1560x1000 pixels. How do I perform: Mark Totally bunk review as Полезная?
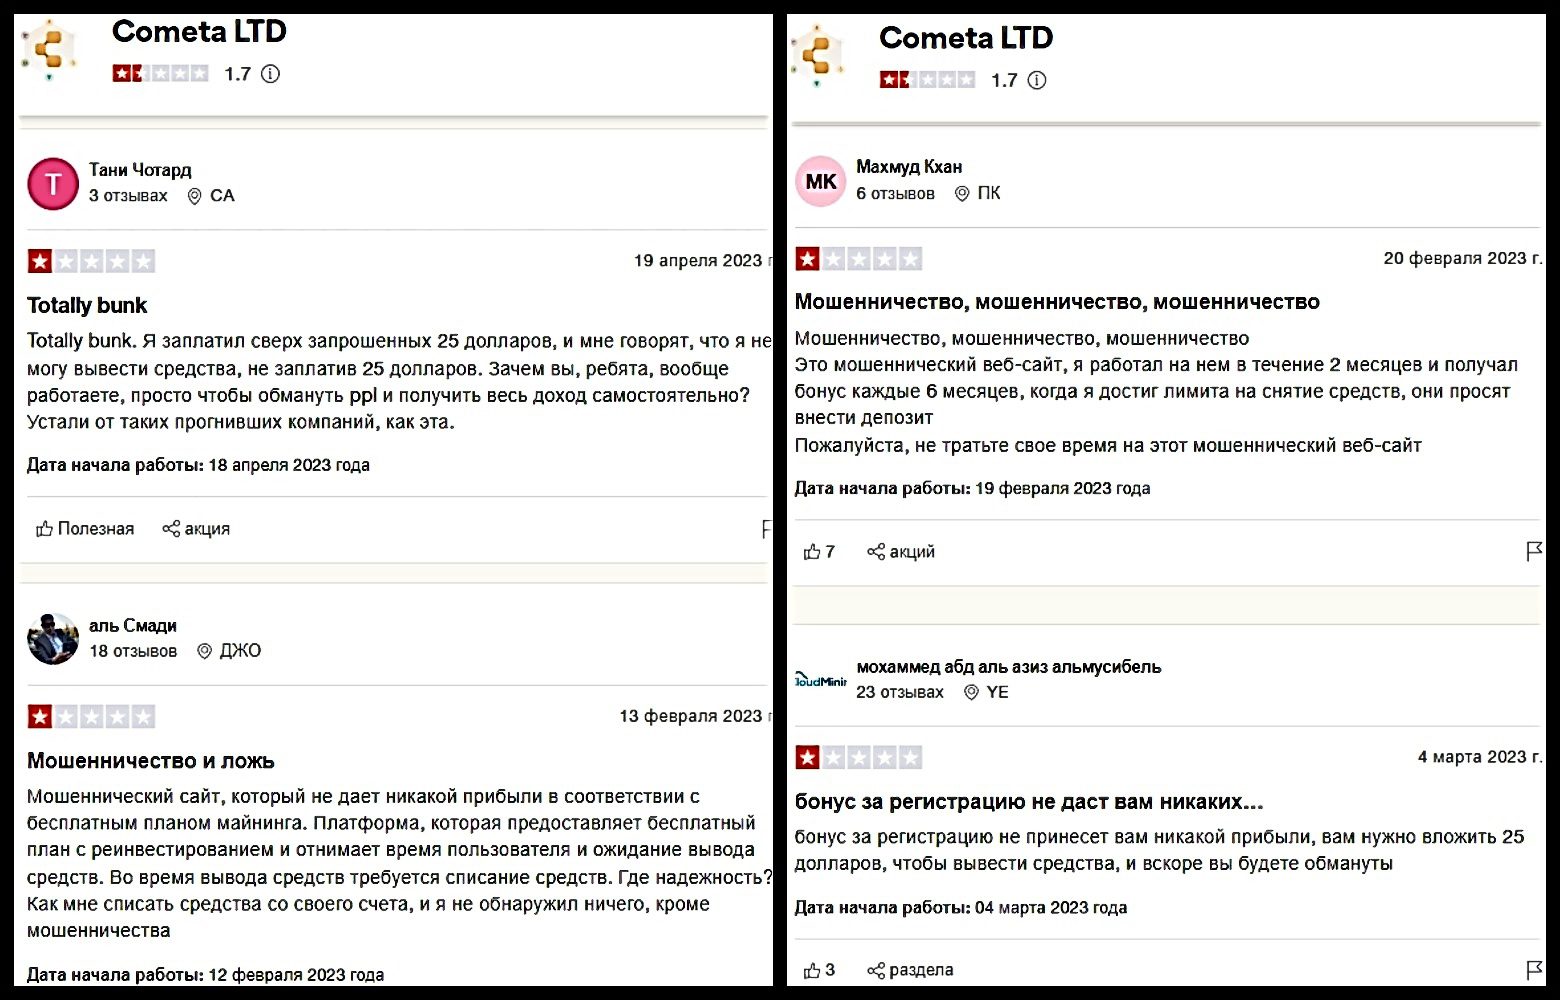coord(85,529)
